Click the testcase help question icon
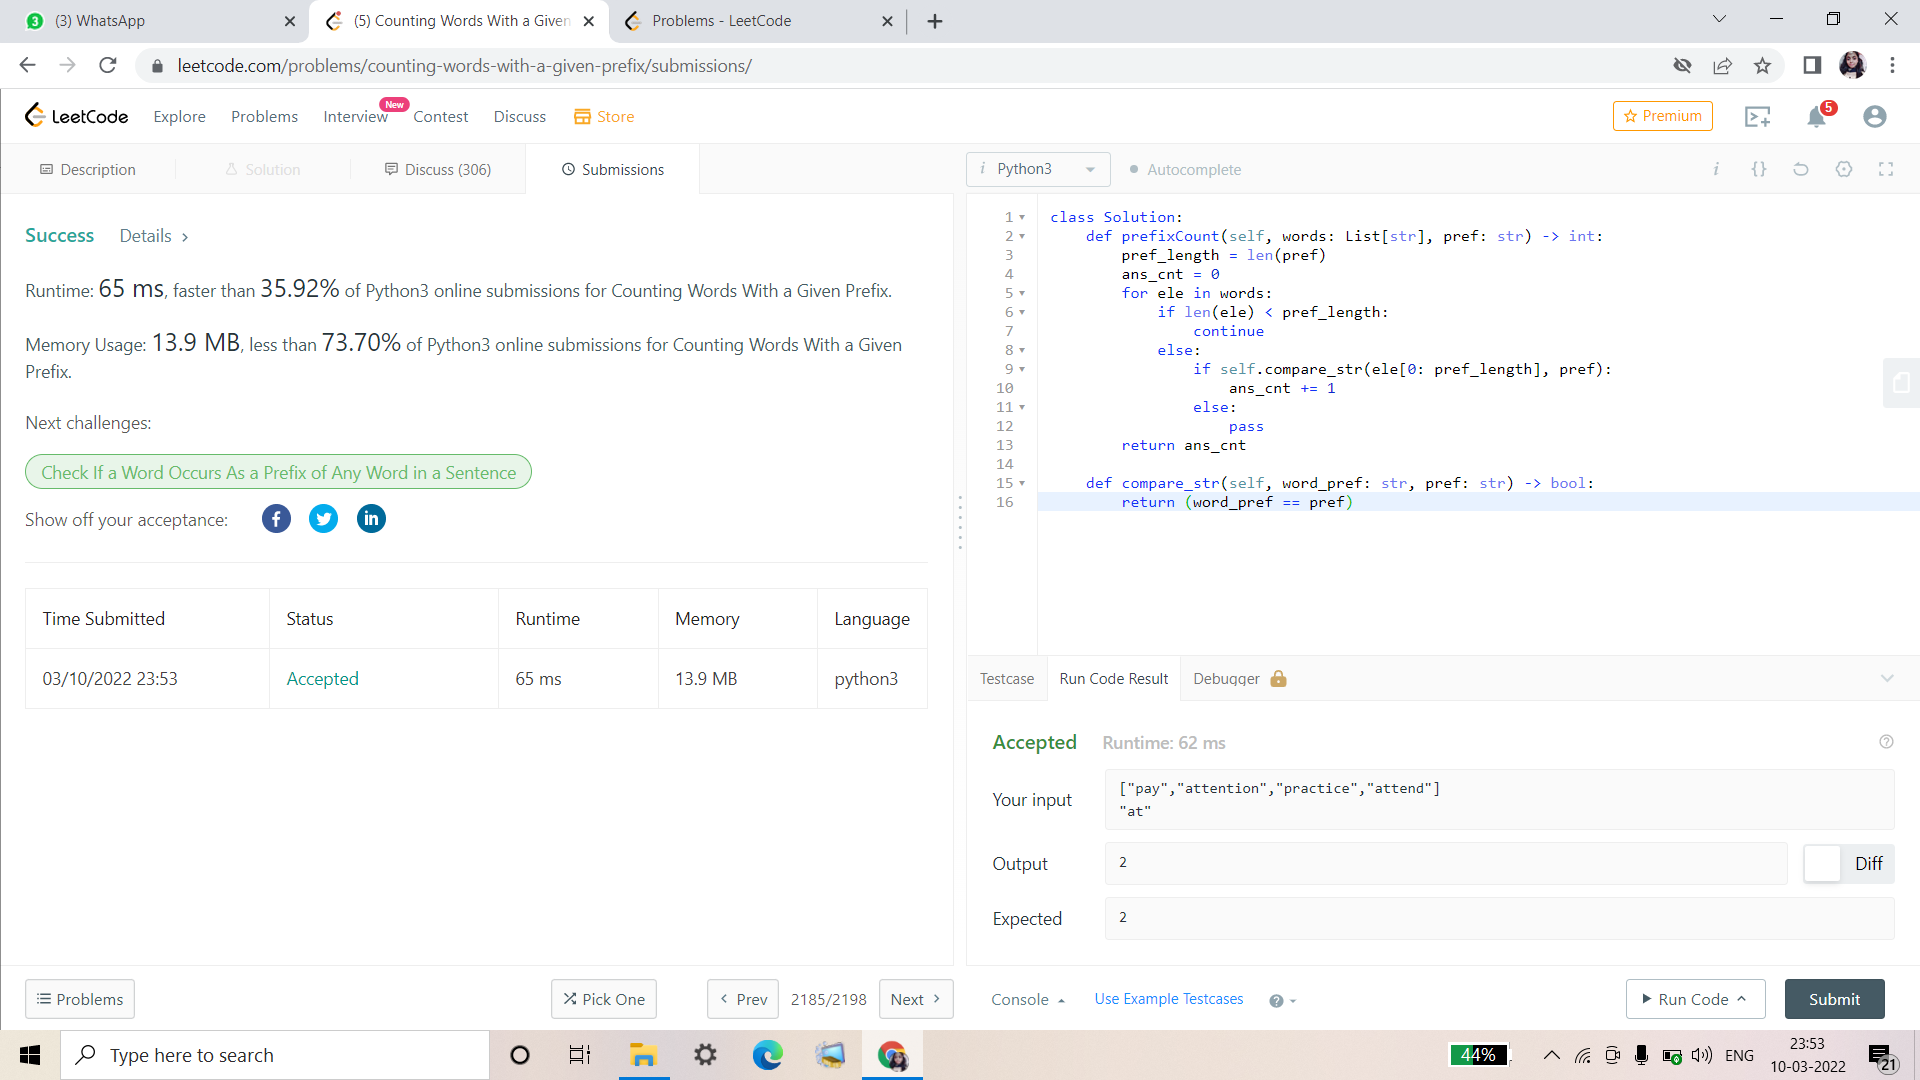1920x1080 pixels. pyautogui.click(x=1276, y=1001)
